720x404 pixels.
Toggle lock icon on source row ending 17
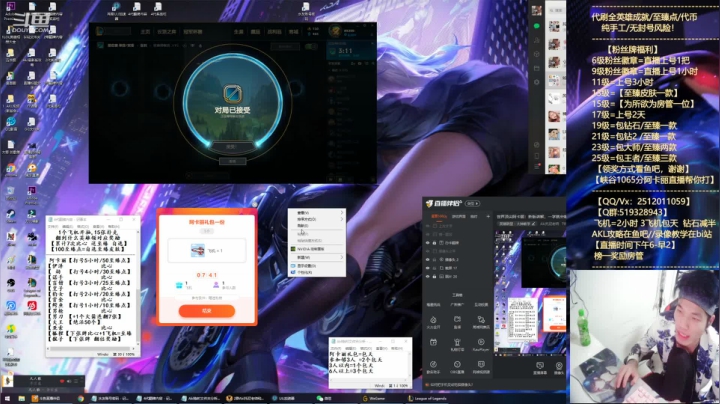pos(434,268)
